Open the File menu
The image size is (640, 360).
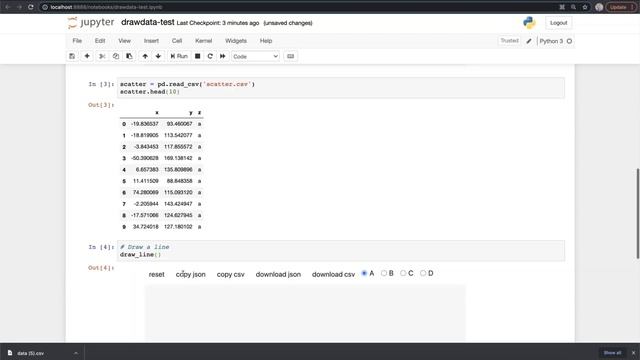pyautogui.click(x=77, y=41)
